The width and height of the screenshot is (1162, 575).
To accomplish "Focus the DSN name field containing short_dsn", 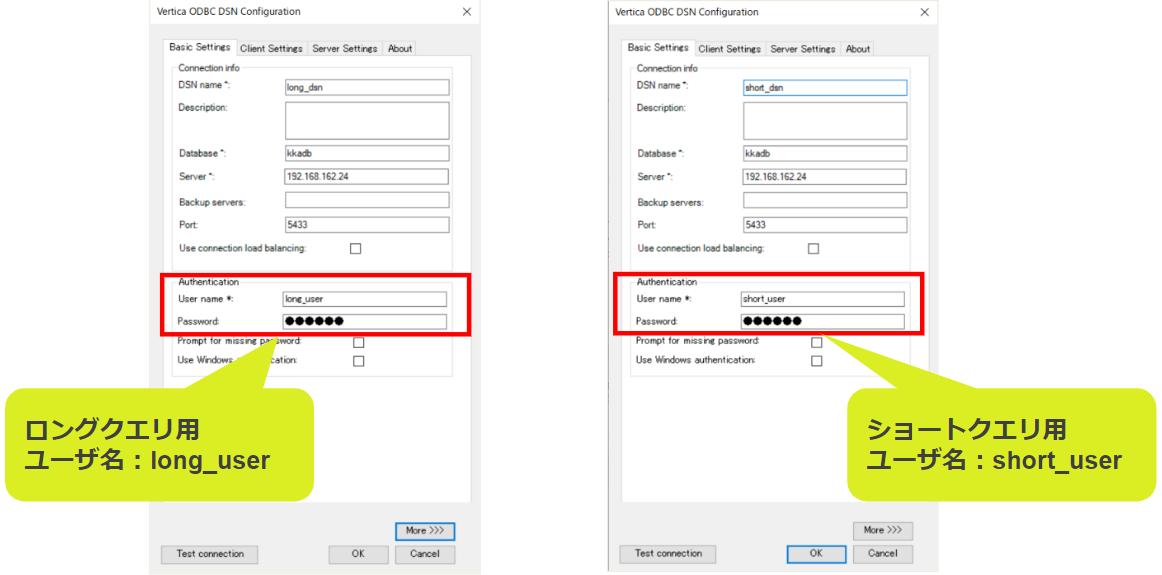I will [825, 88].
